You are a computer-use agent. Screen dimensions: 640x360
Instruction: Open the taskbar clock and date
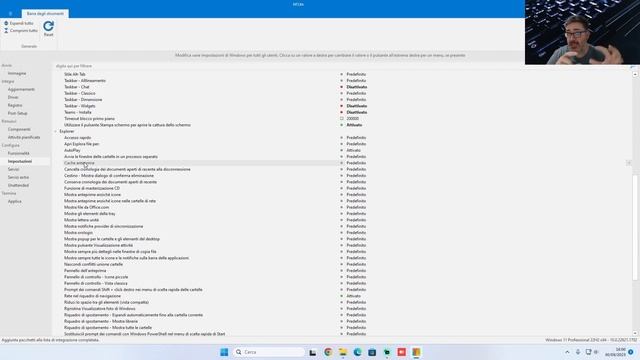click(616, 352)
